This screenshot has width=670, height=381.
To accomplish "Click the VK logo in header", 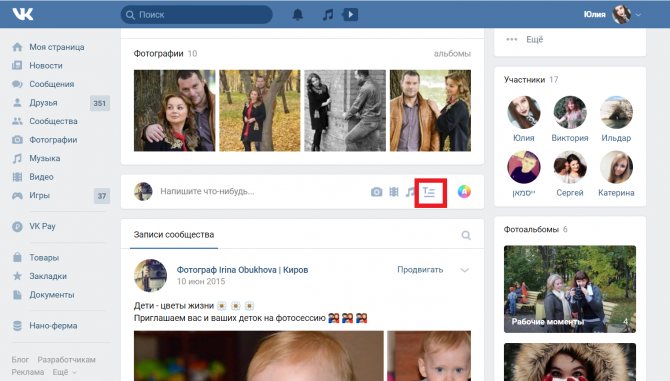I will 23,14.
